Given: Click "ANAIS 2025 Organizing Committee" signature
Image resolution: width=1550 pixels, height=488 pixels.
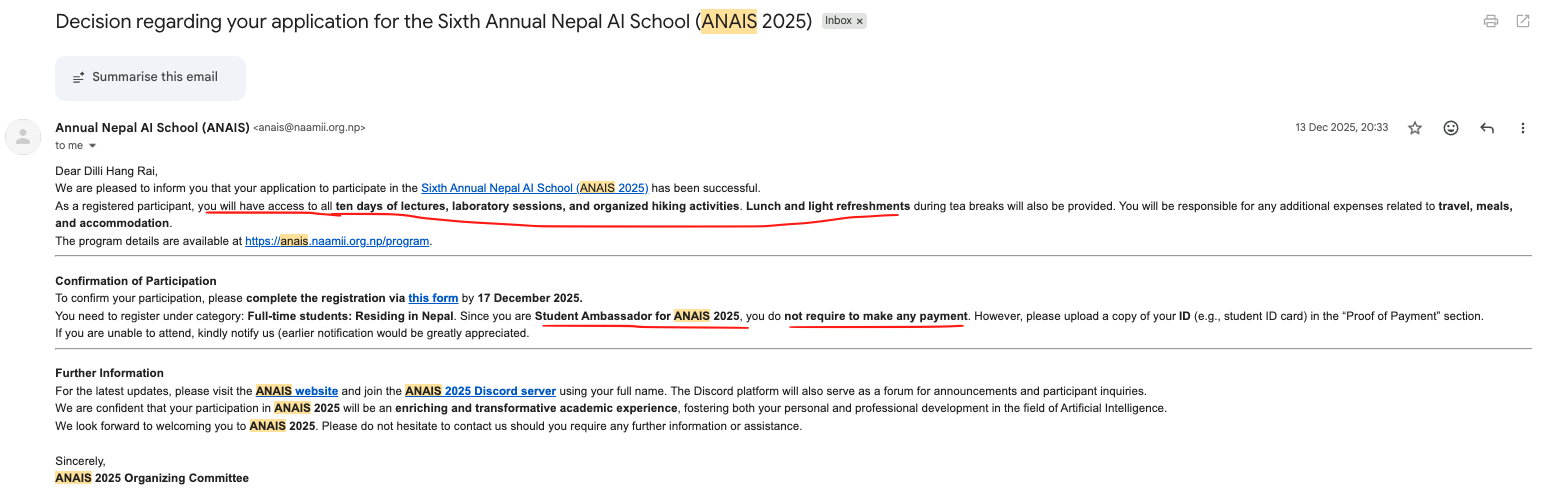Looking at the screenshot, I should coord(152,478).
